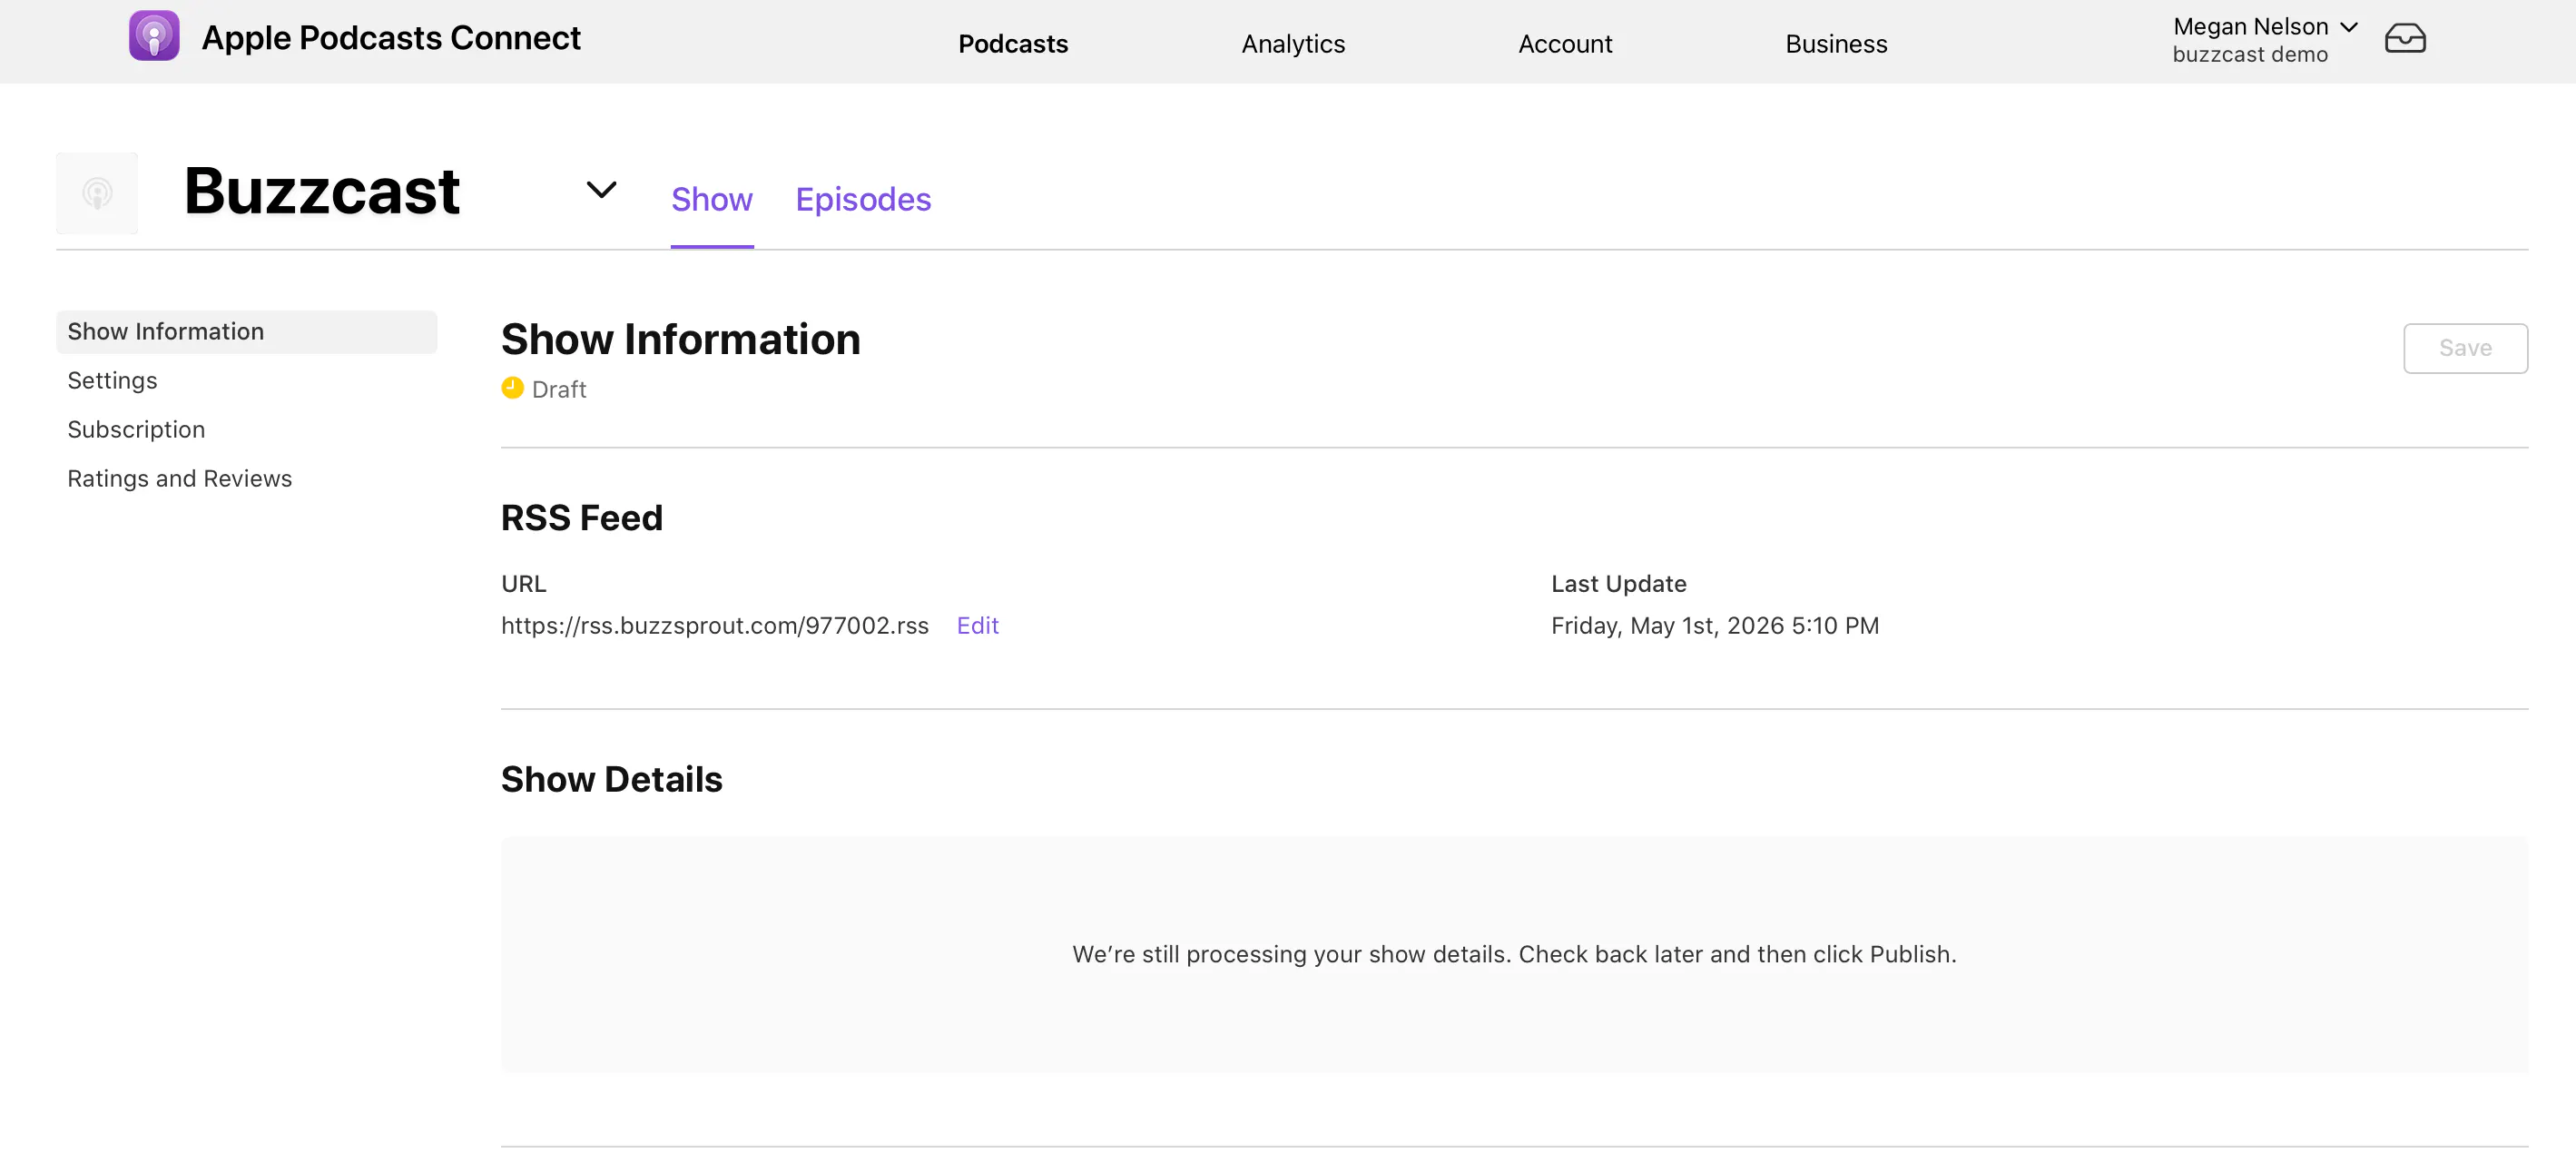Click the RSS feed URL text
The height and width of the screenshot is (1173, 2576).
(714, 625)
